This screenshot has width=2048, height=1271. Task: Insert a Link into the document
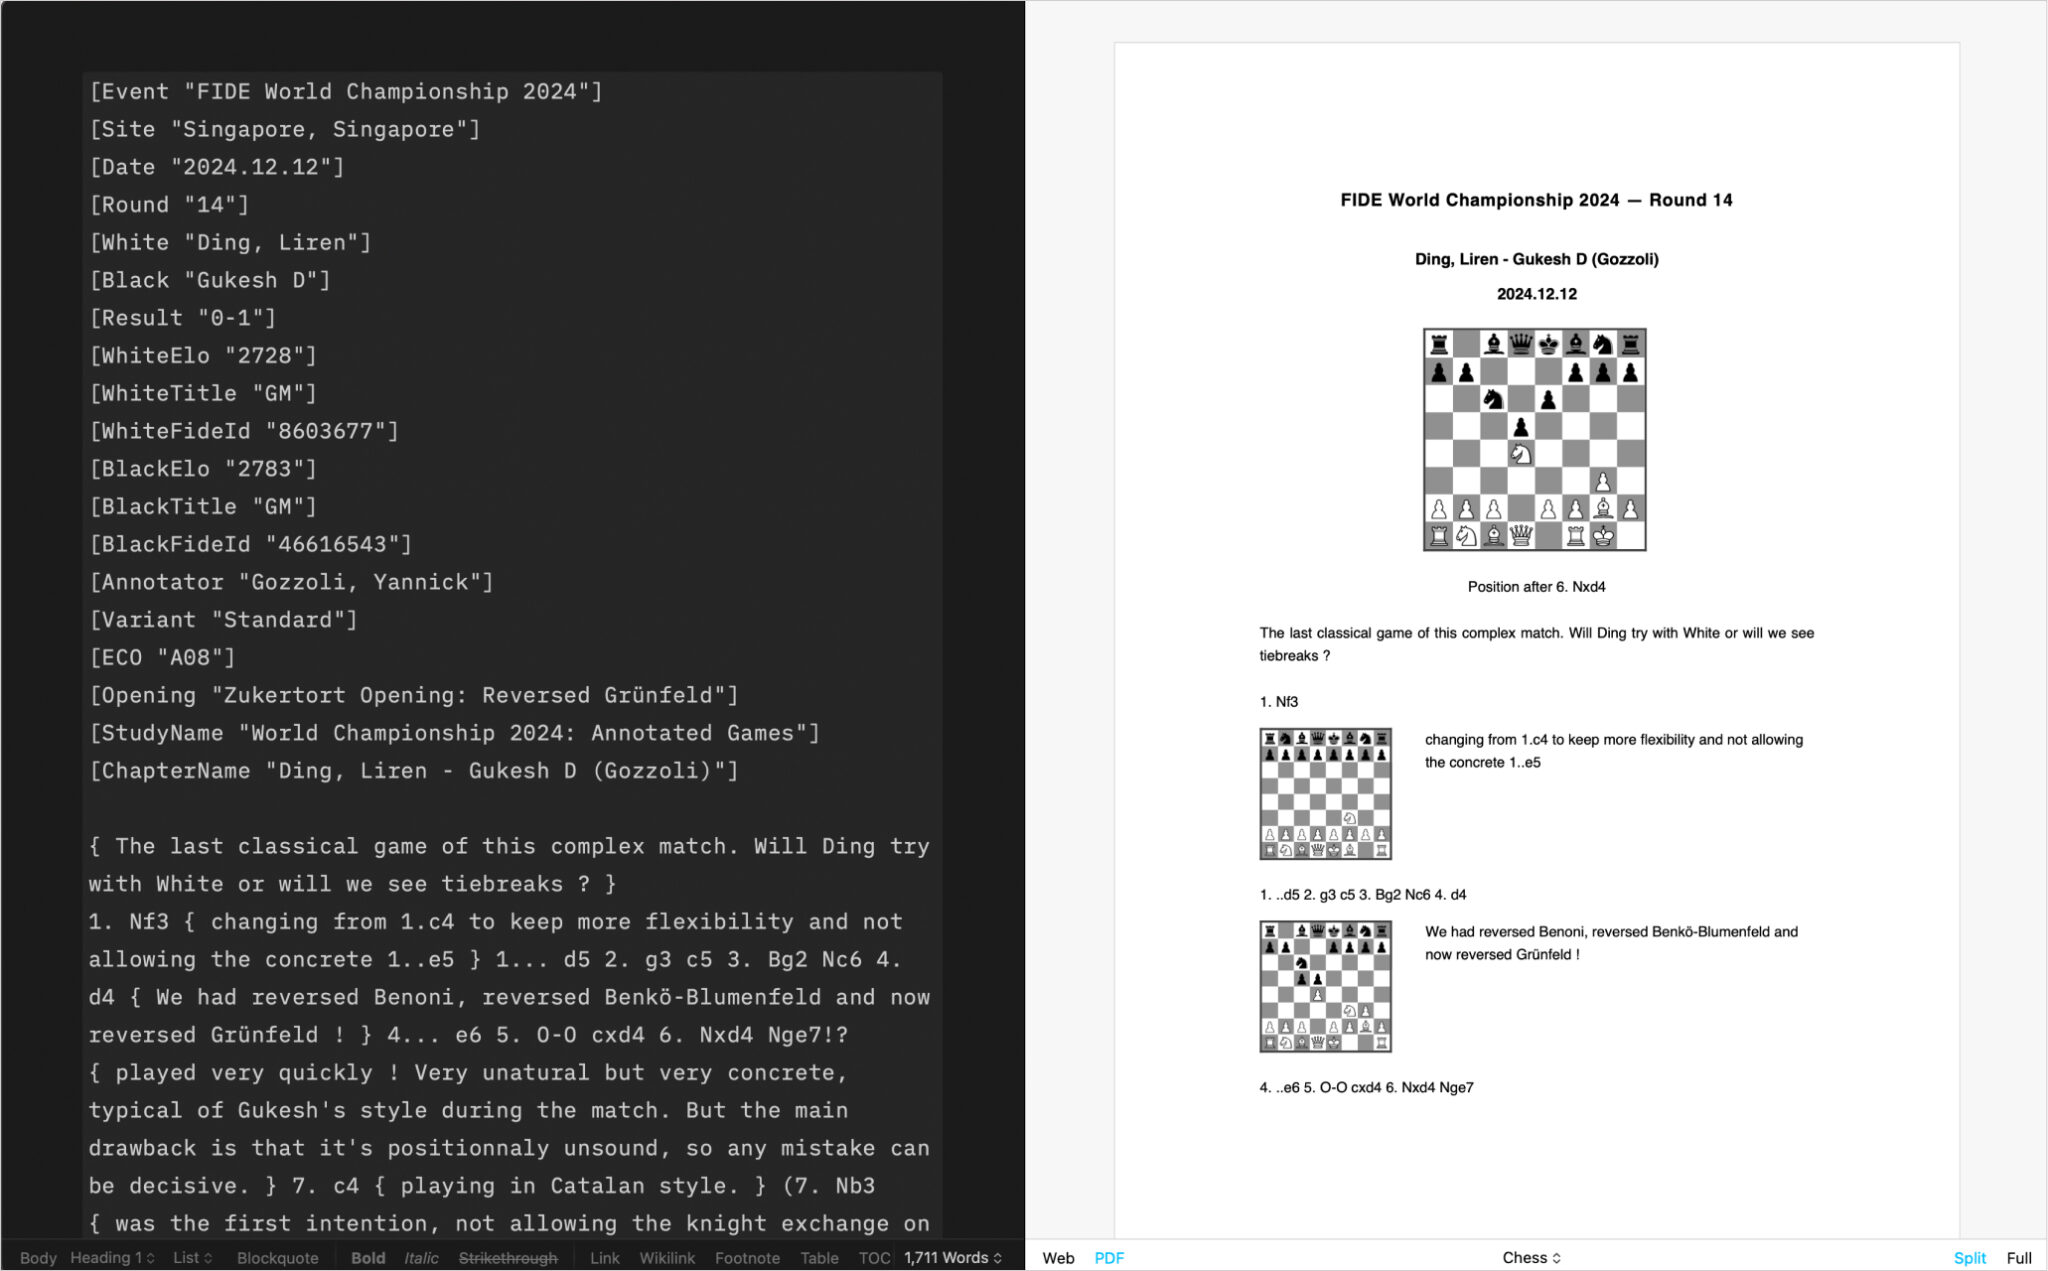tap(604, 1258)
